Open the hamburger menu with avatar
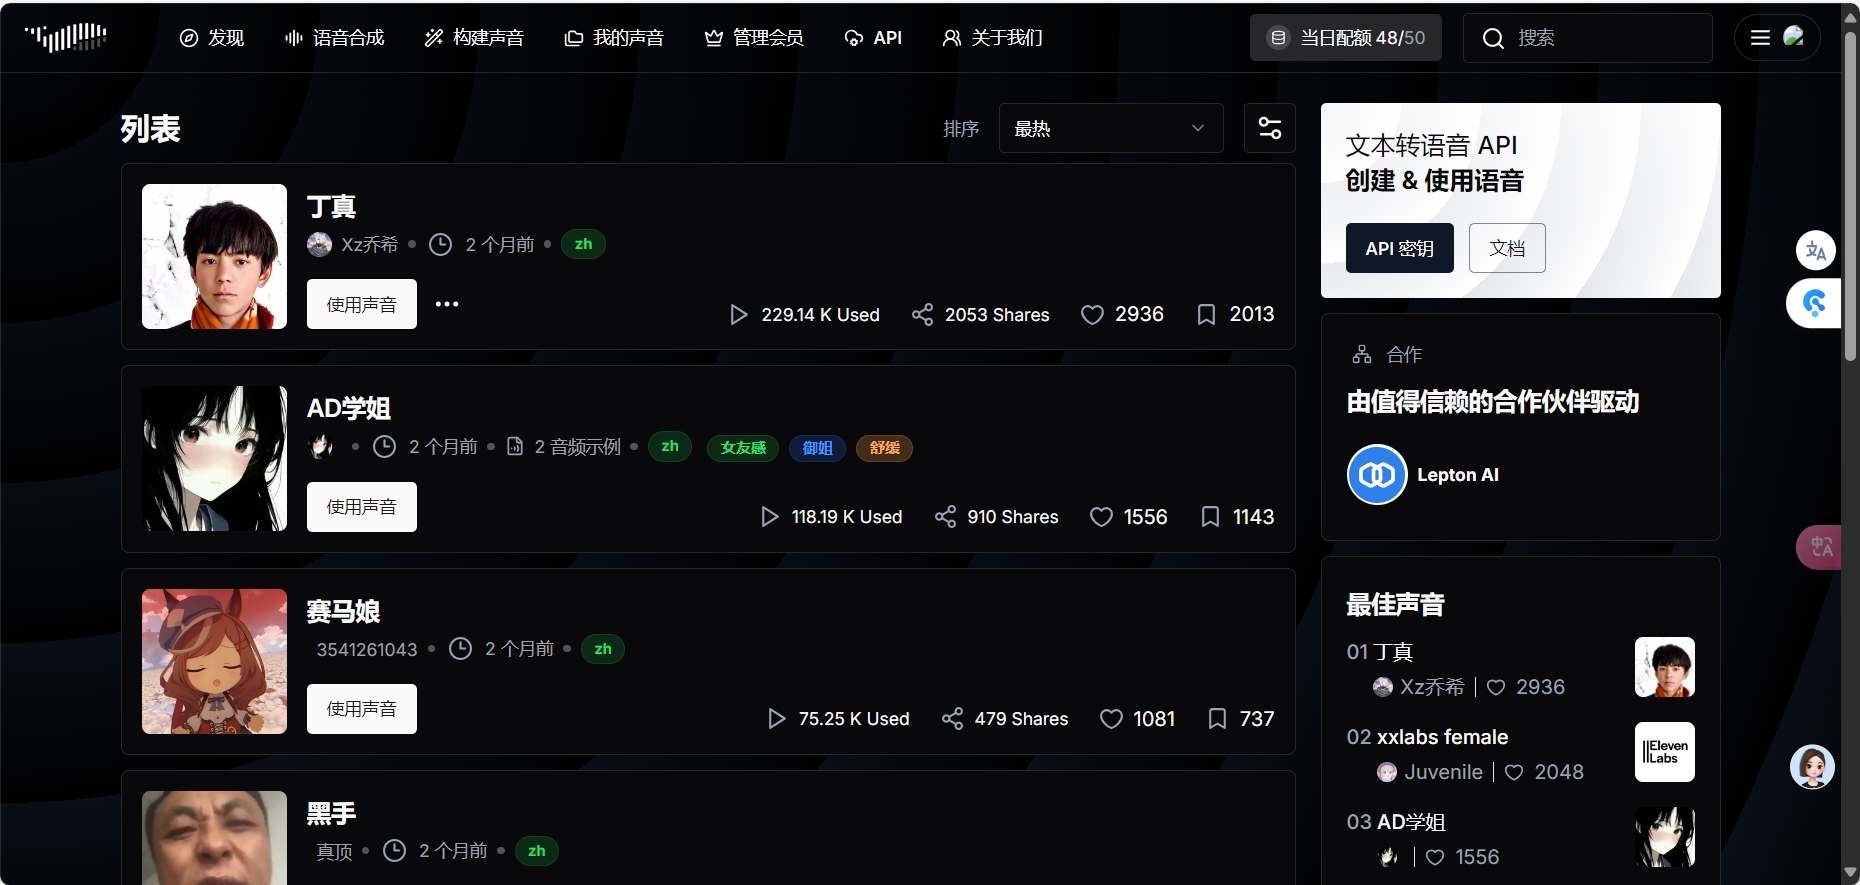The height and width of the screenshot is (885, 1860). [x=1776, y=38]
